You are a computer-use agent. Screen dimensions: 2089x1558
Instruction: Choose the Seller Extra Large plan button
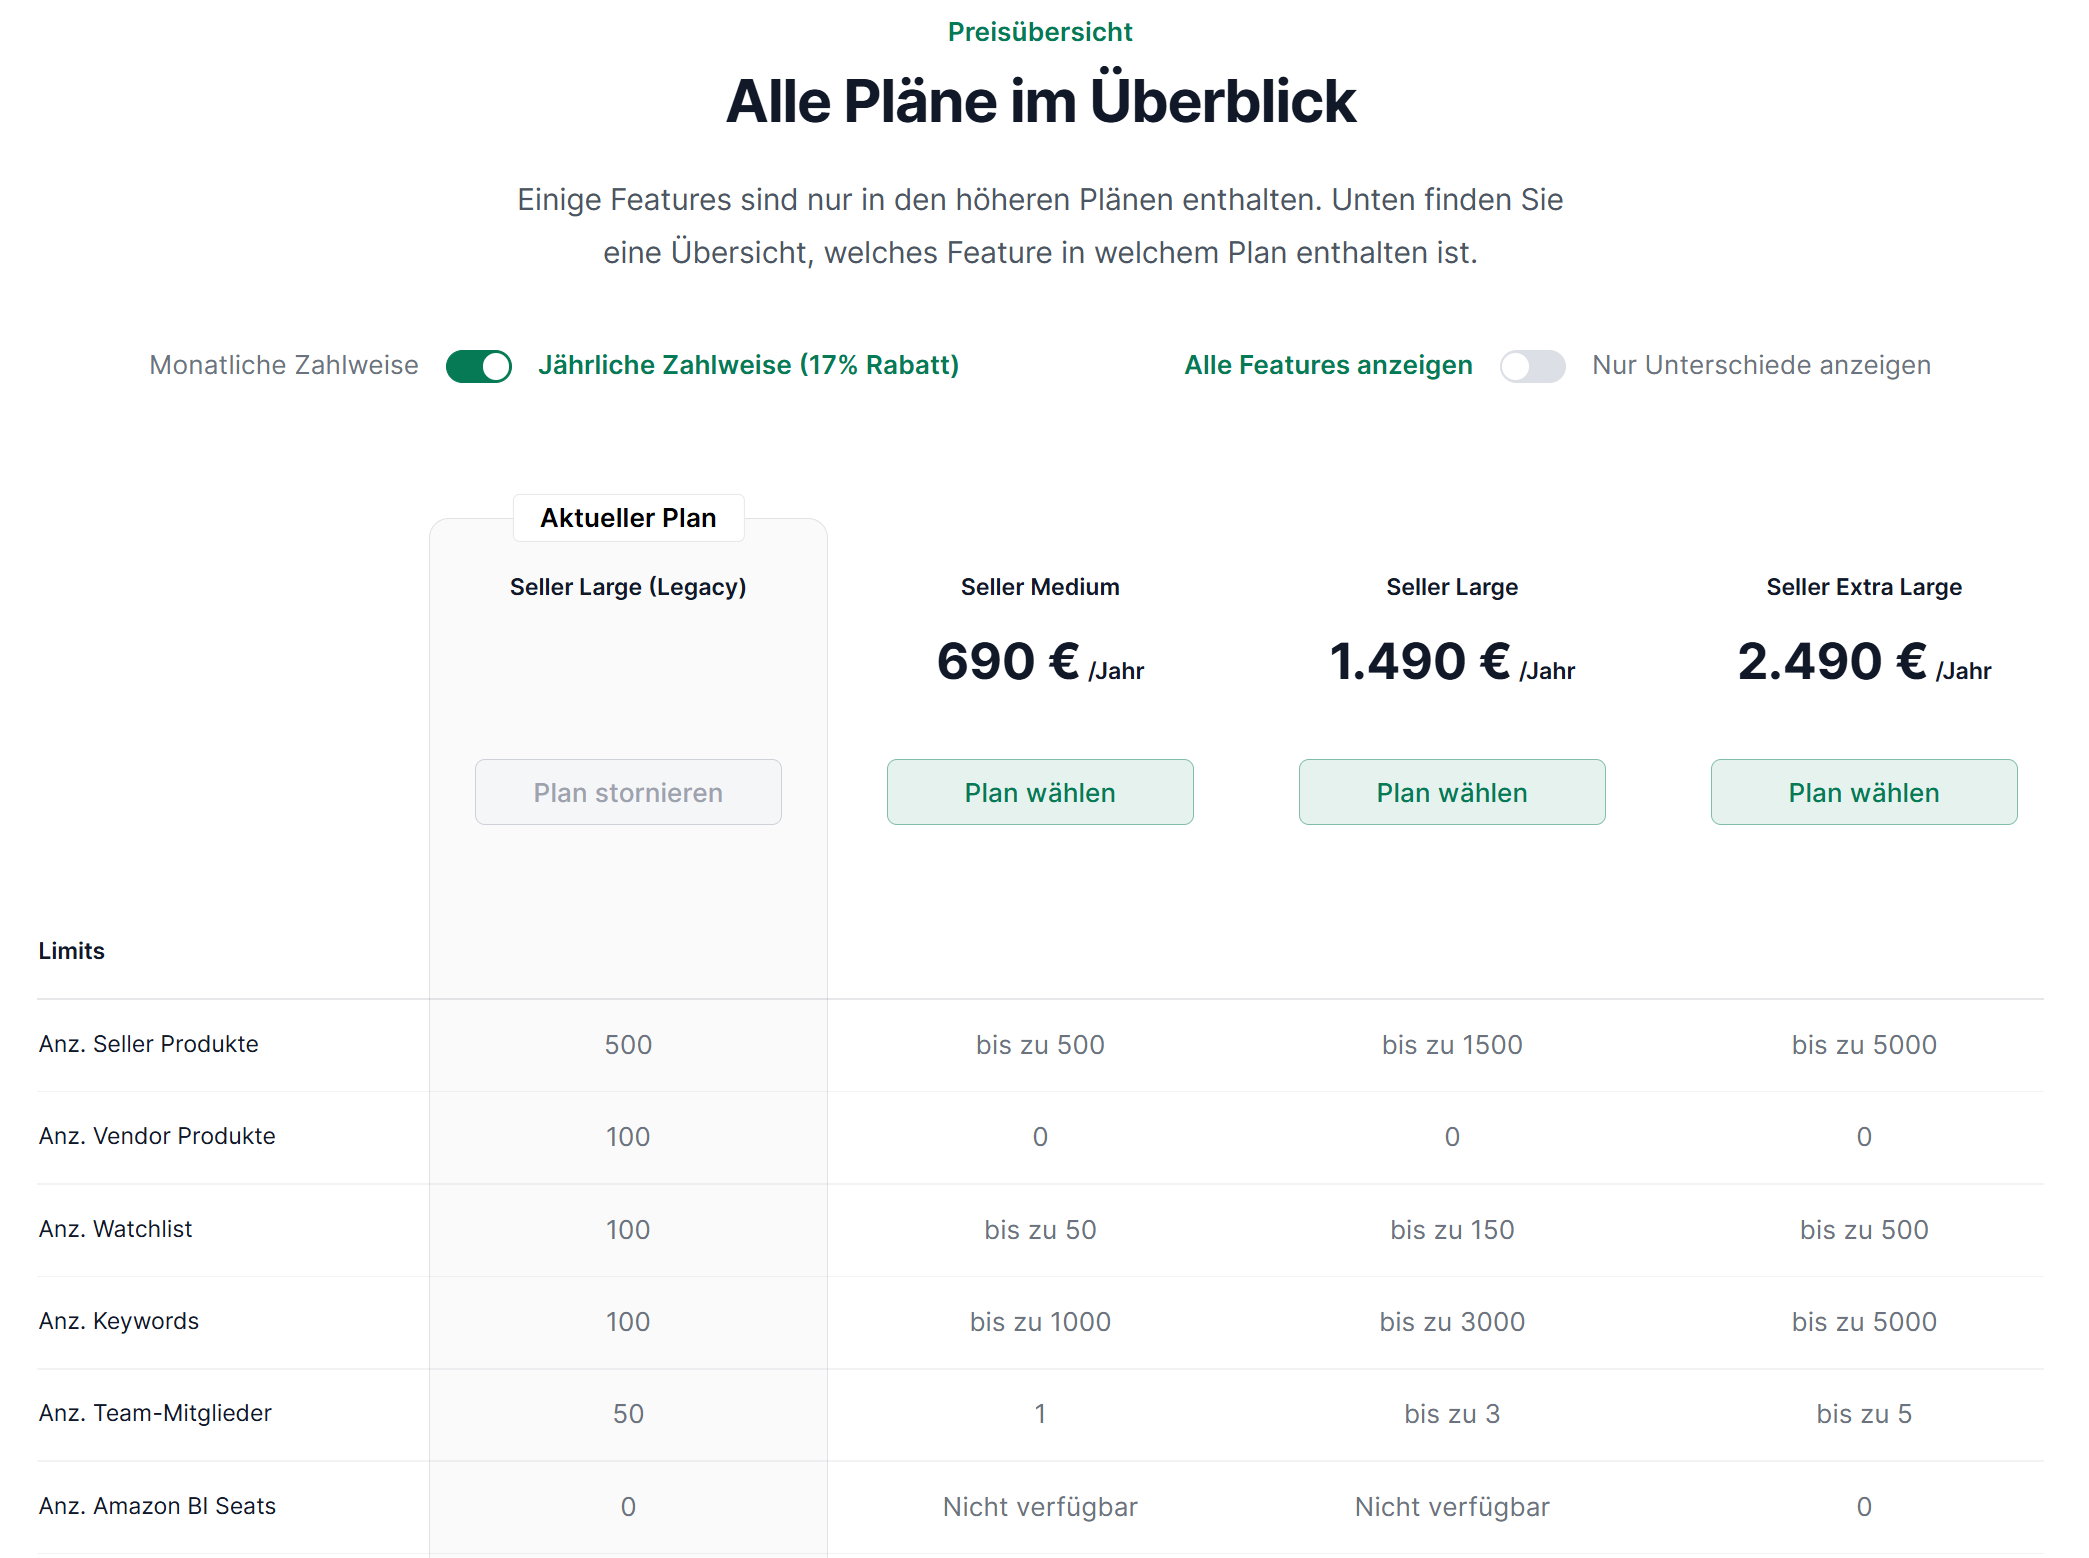(x=1864, y=792)
